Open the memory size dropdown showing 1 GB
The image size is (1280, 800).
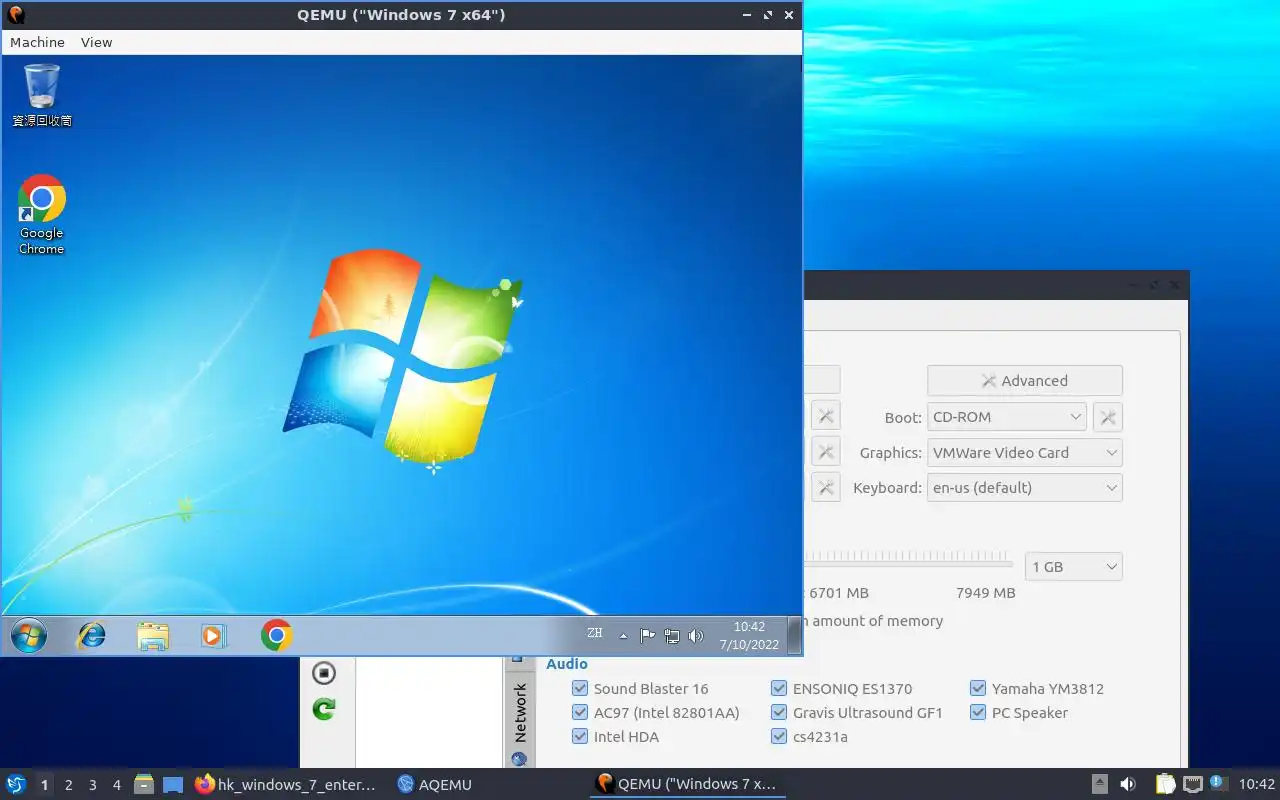(x=1073, y=566)
